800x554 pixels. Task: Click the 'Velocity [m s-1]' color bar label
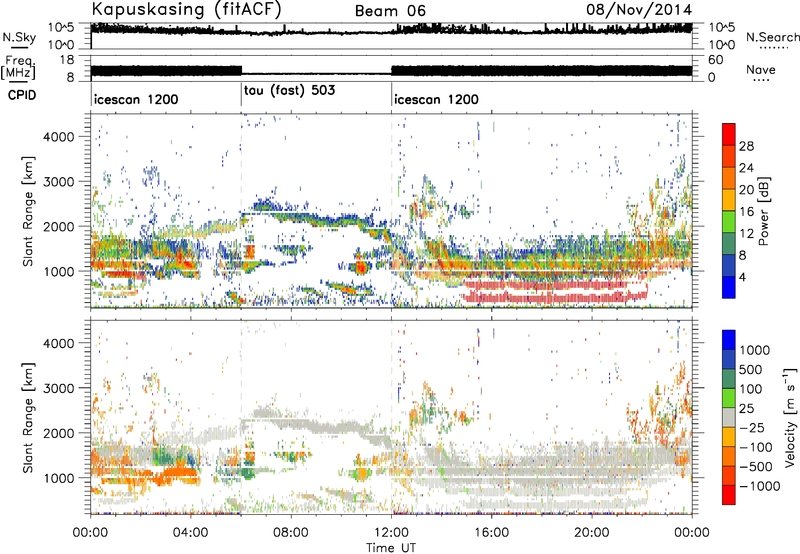(x=790, y=417)
